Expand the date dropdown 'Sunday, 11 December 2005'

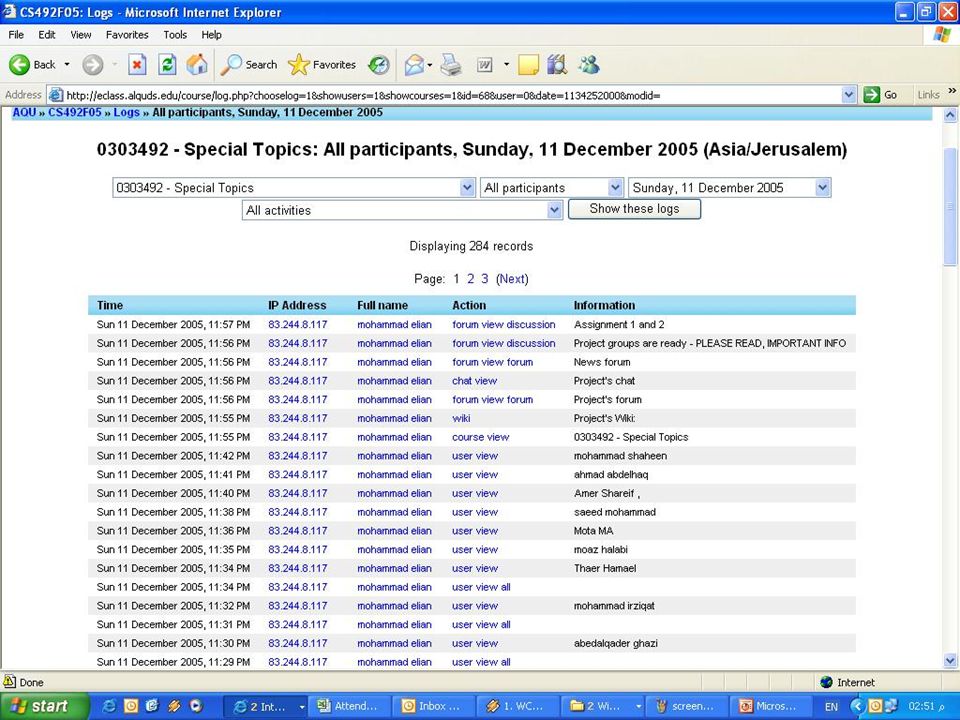(823, 187)
